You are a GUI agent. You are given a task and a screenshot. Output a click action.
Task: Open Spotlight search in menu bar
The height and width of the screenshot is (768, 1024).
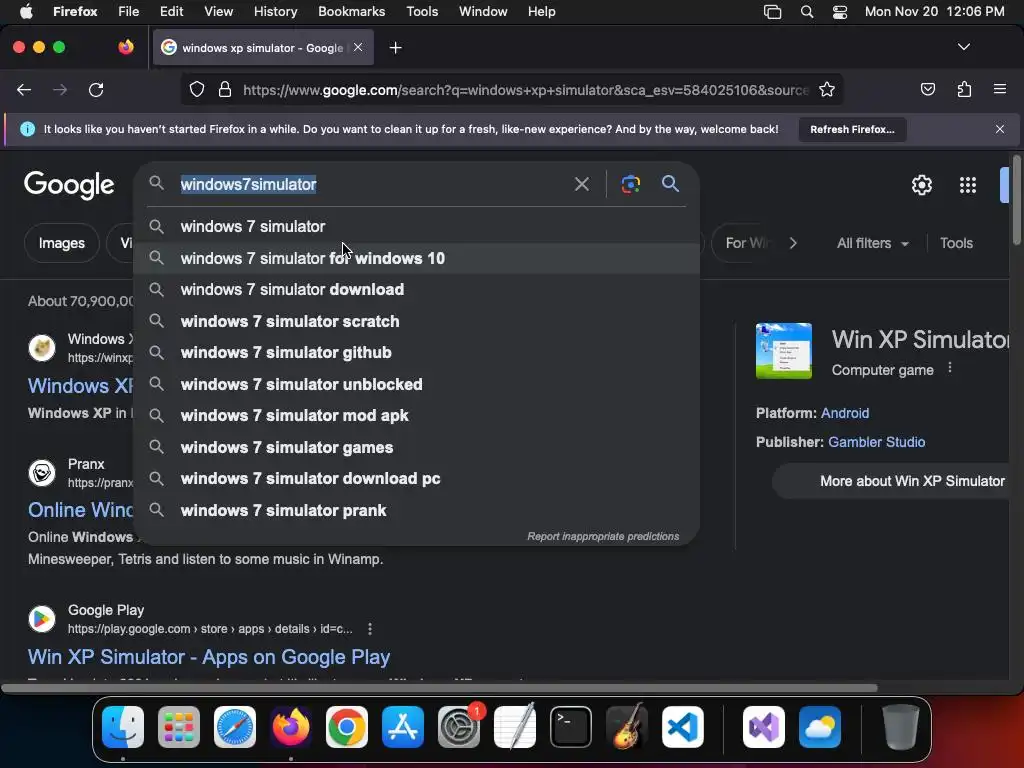point(807,12)
